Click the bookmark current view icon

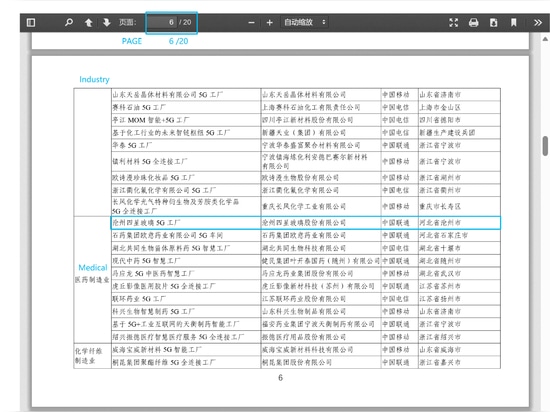click(x=514, y=23)
